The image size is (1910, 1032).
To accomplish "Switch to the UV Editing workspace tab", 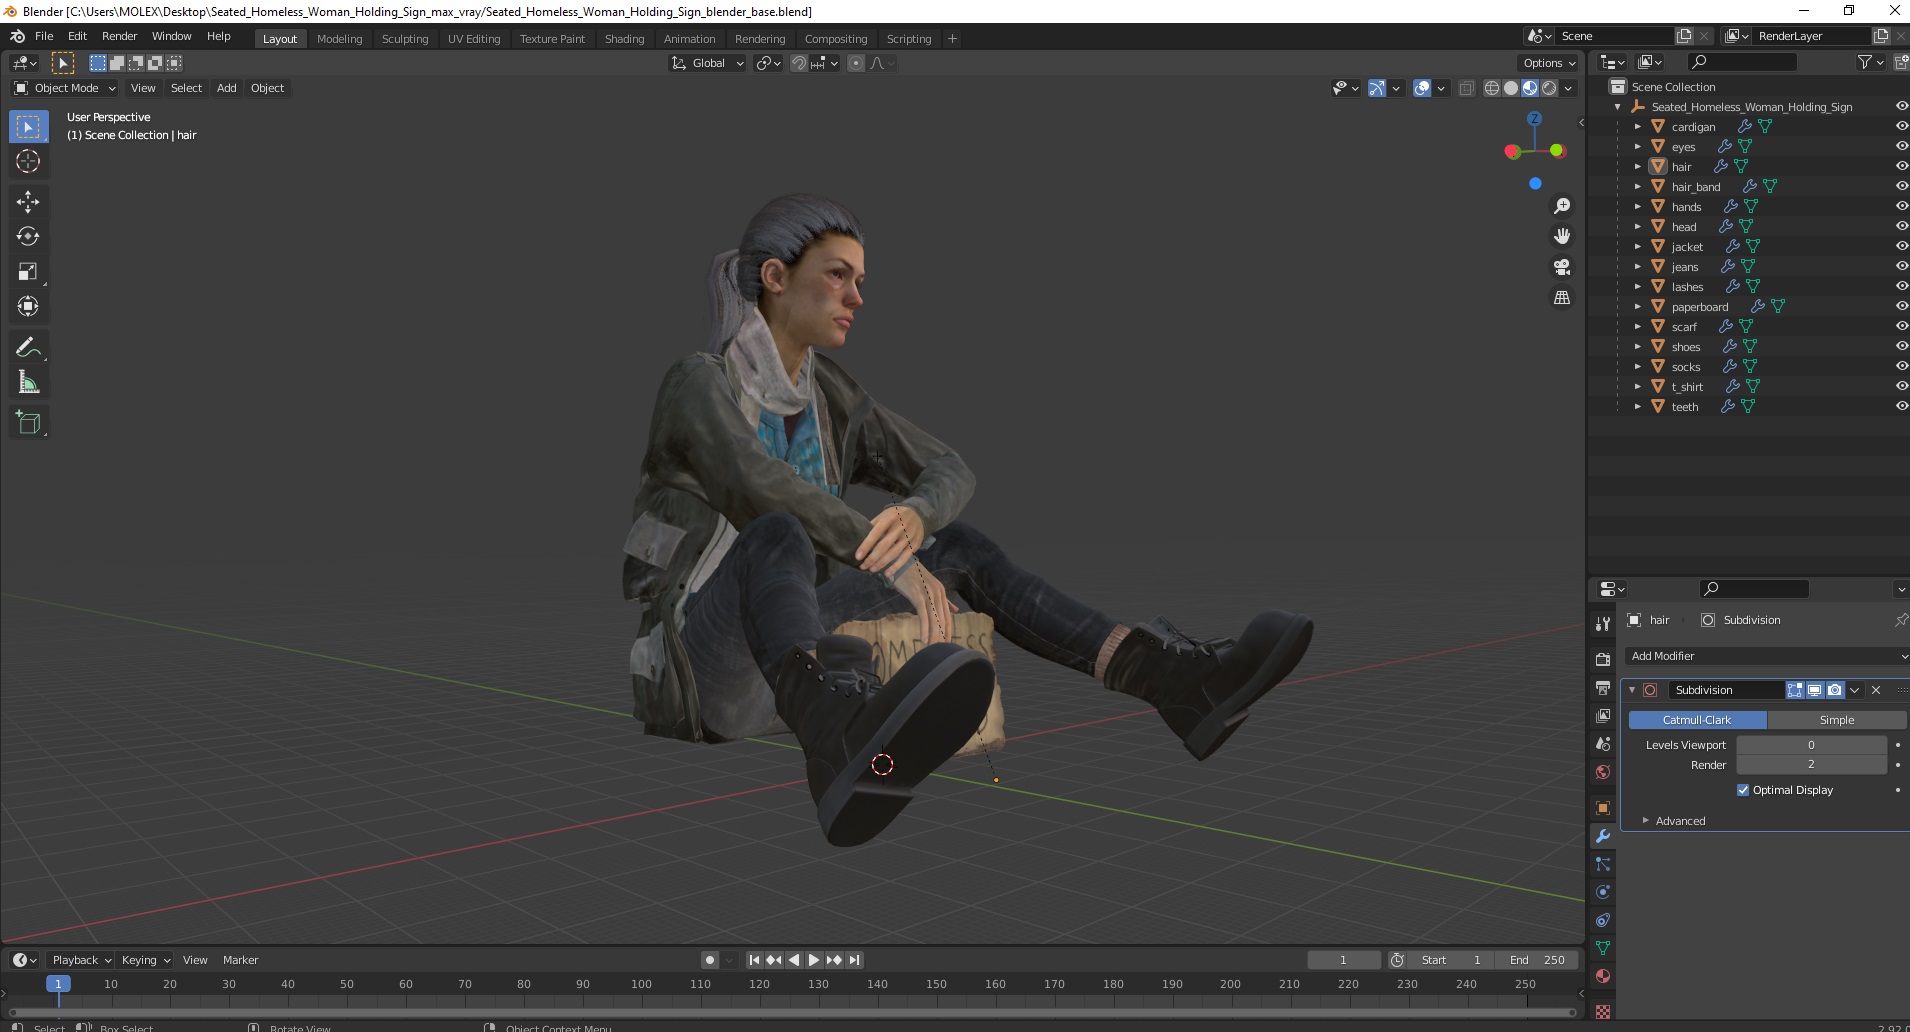I will pyautogui.click(x=474, y=39).
